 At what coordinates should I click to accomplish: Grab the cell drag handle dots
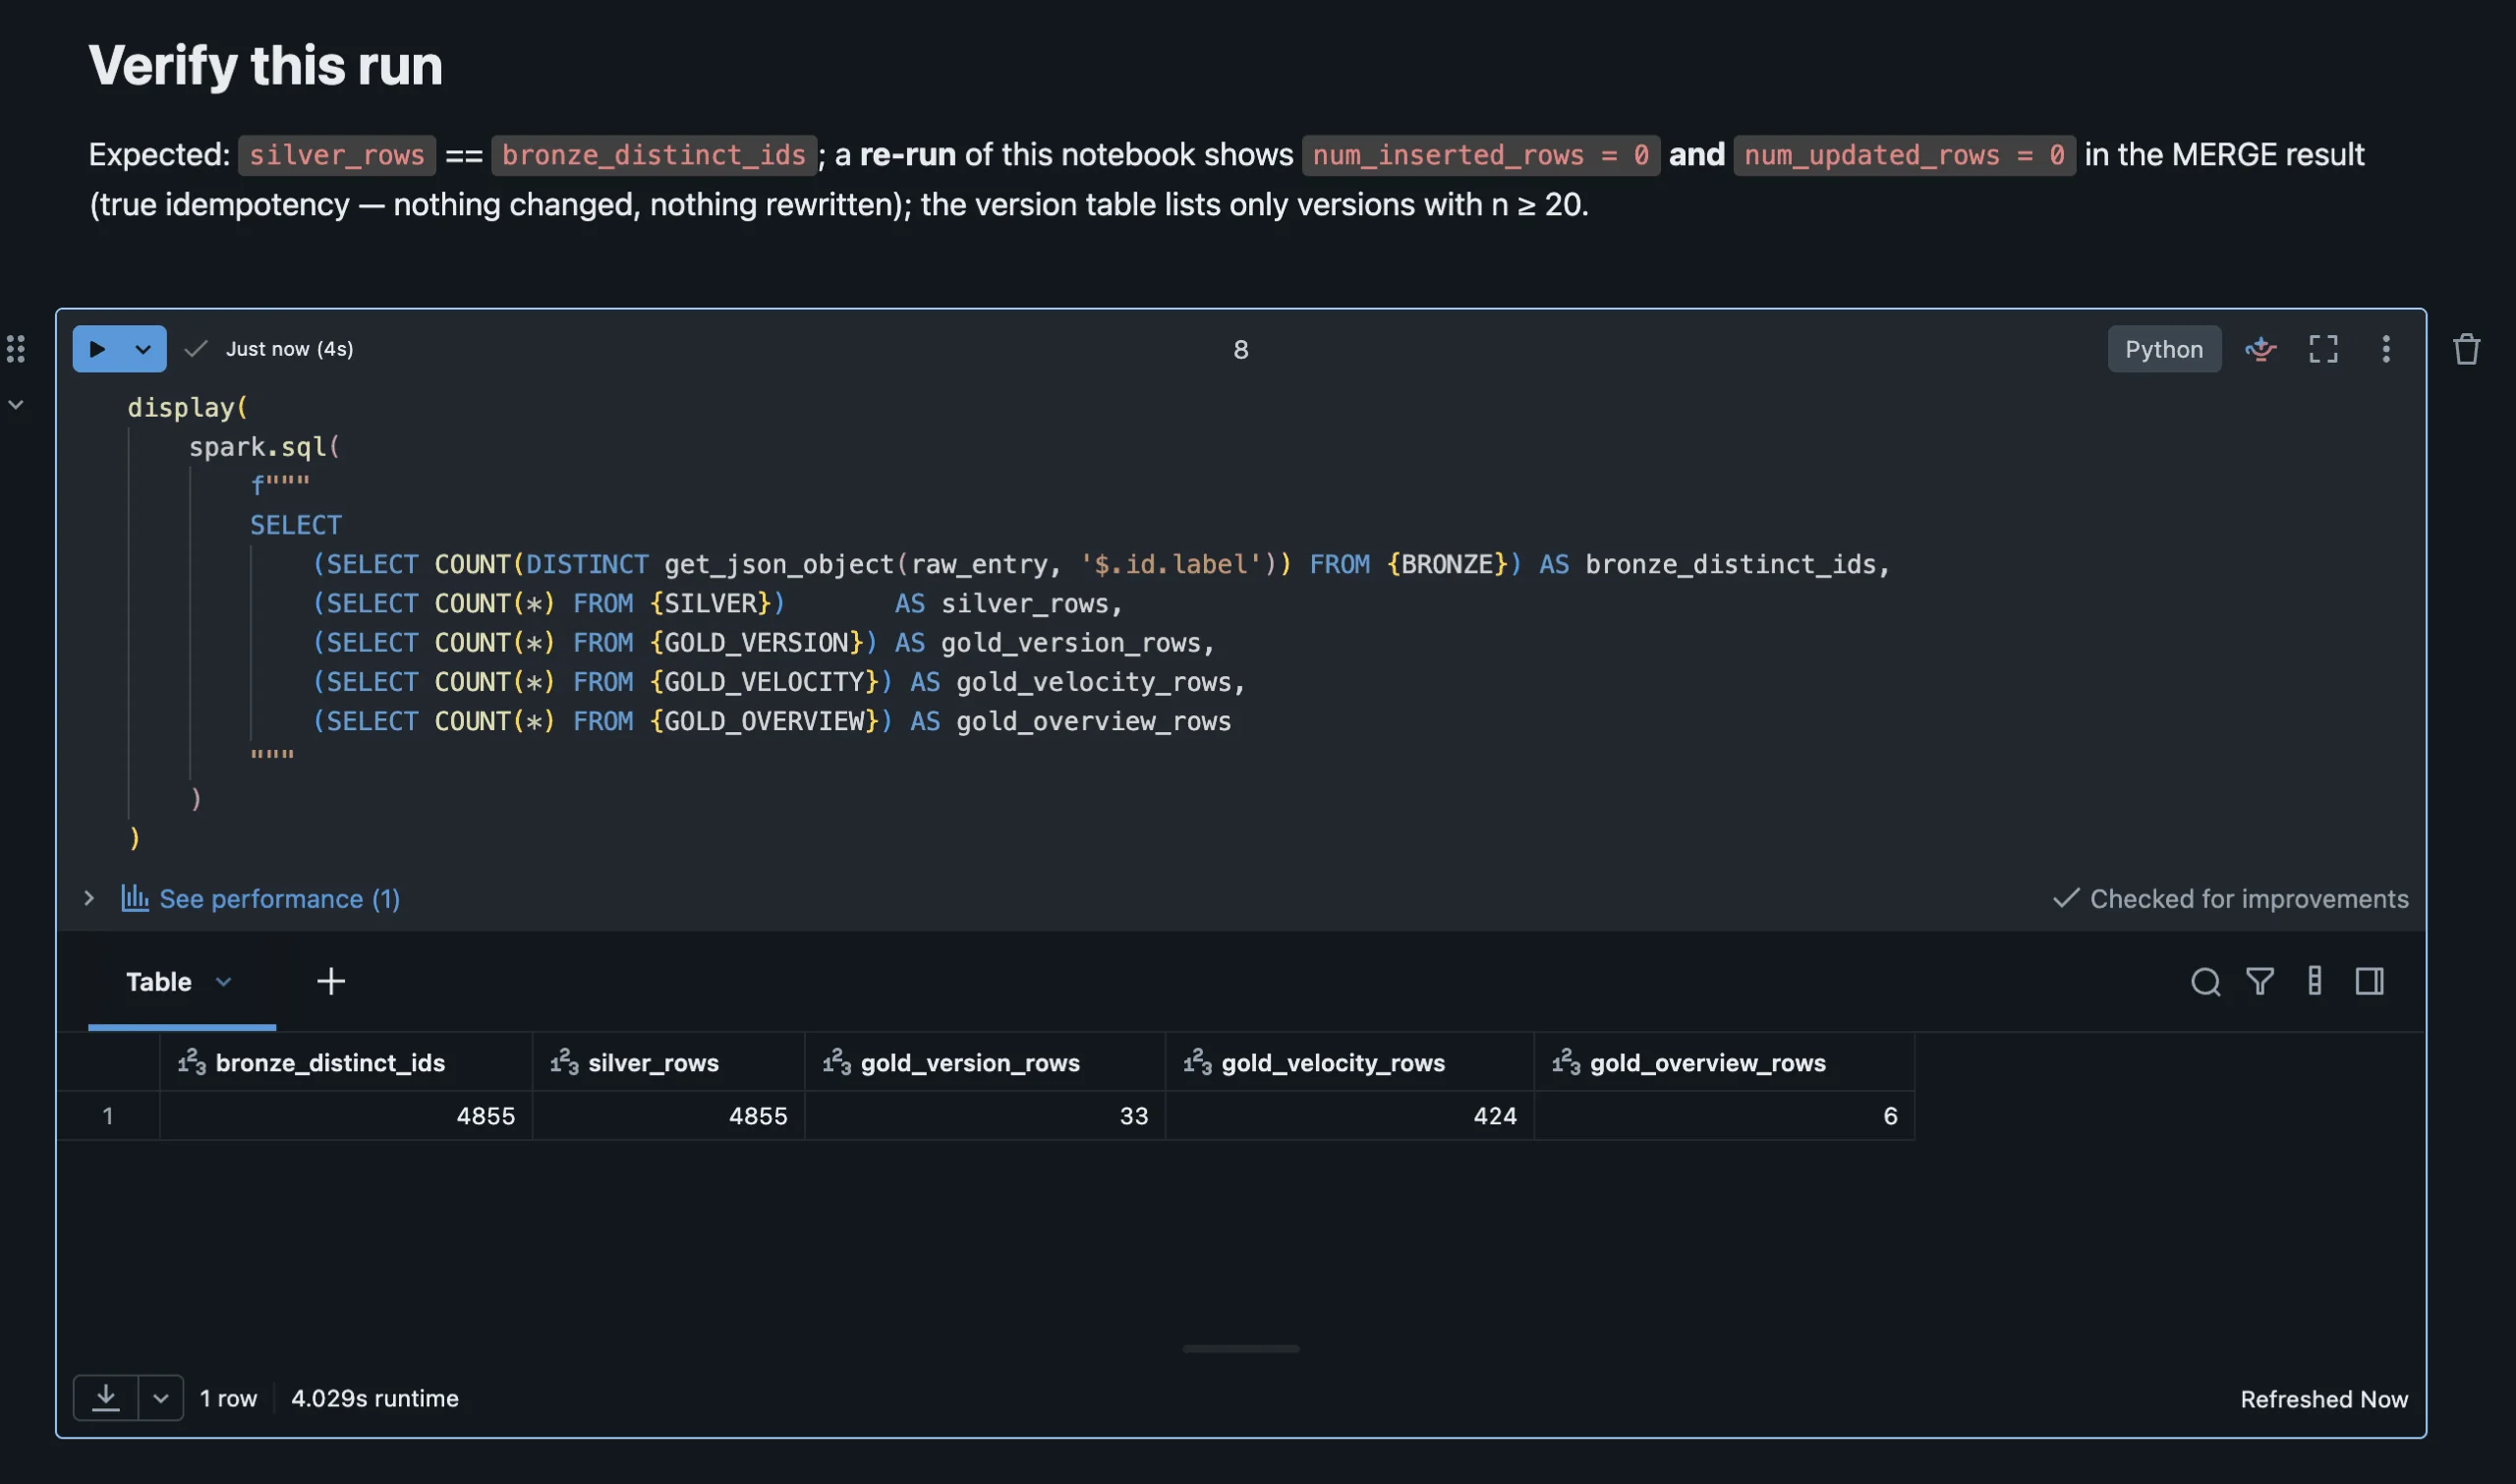16,349
